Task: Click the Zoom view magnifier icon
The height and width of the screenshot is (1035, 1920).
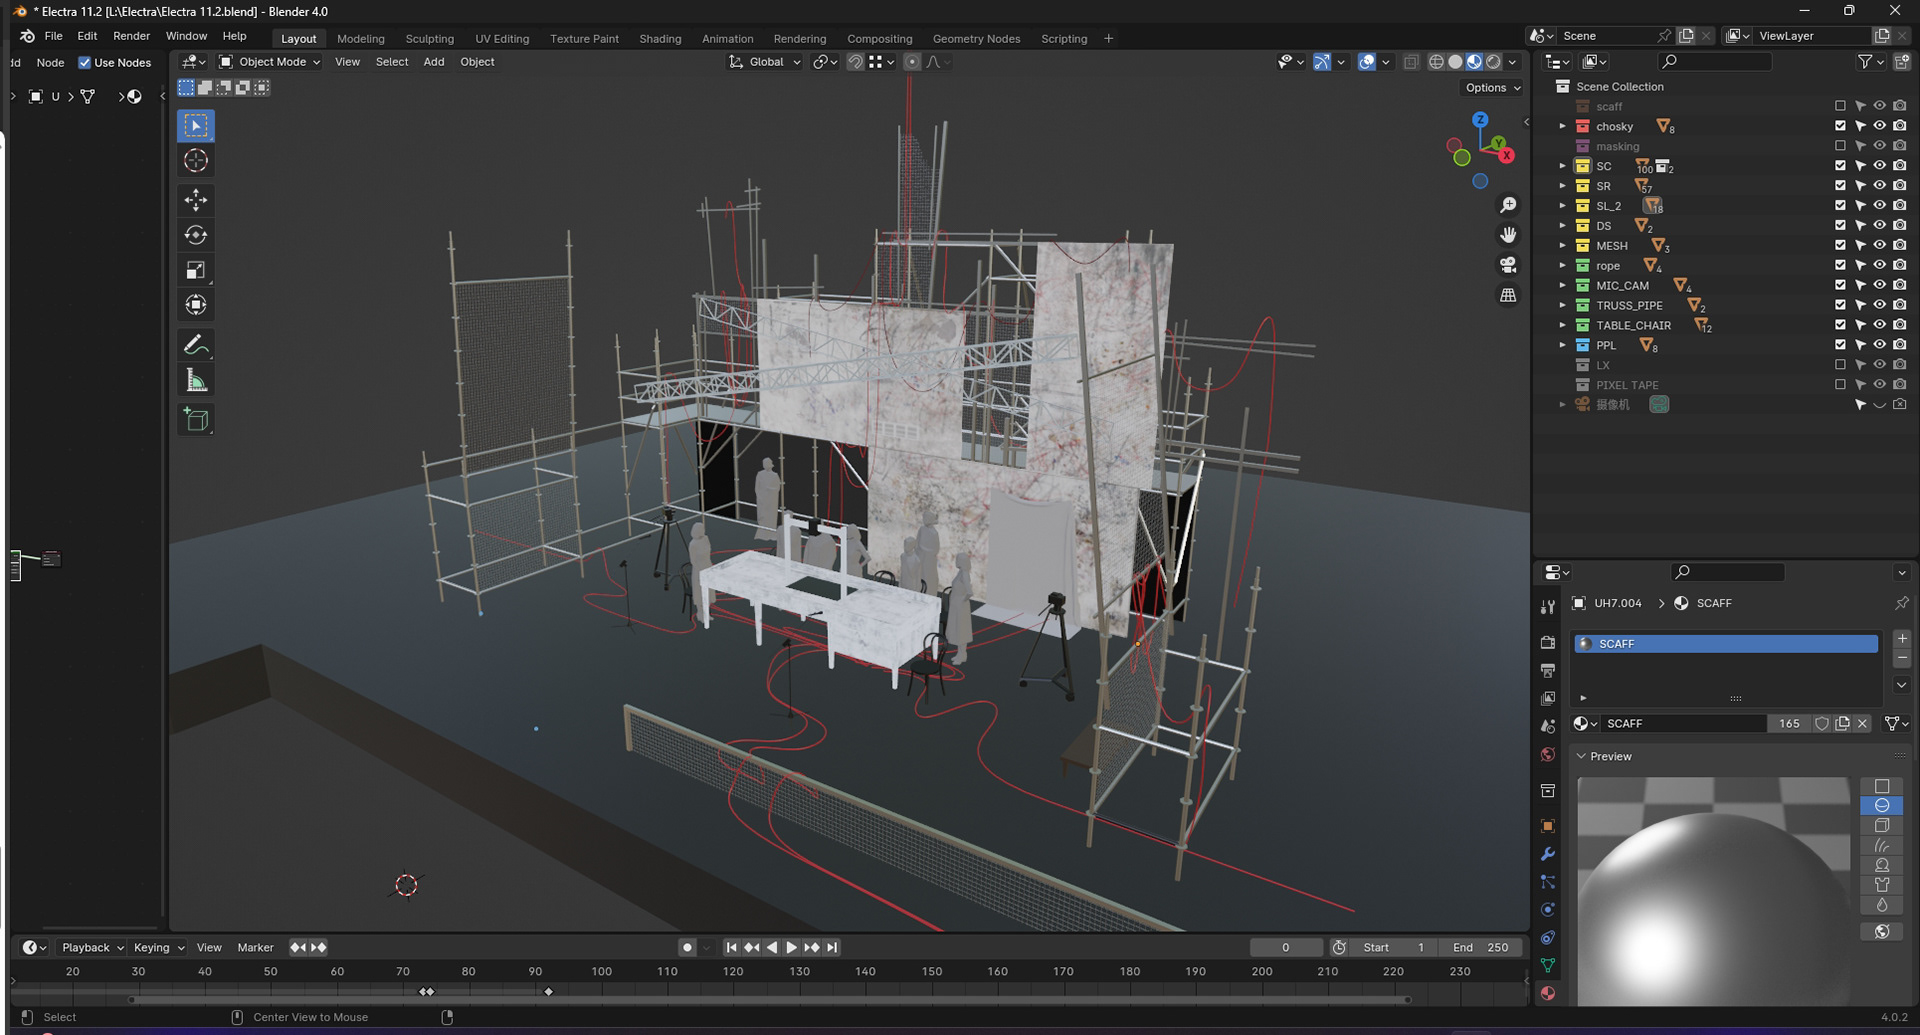Action: pyautogui.click(x=1508, y=205)
